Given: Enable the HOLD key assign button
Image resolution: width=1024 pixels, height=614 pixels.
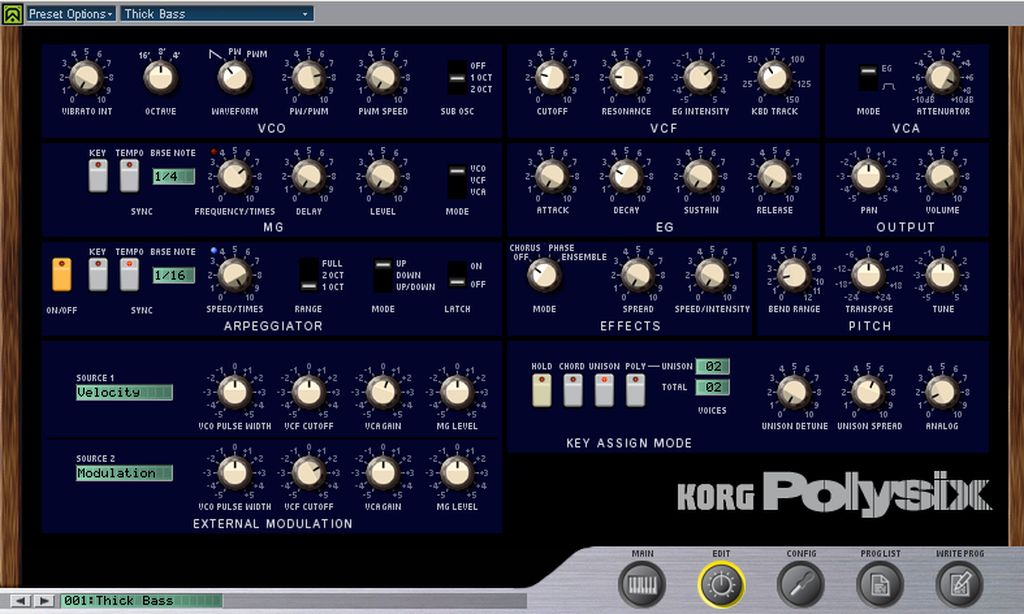Looking at the screenshot, I should 541,390.
